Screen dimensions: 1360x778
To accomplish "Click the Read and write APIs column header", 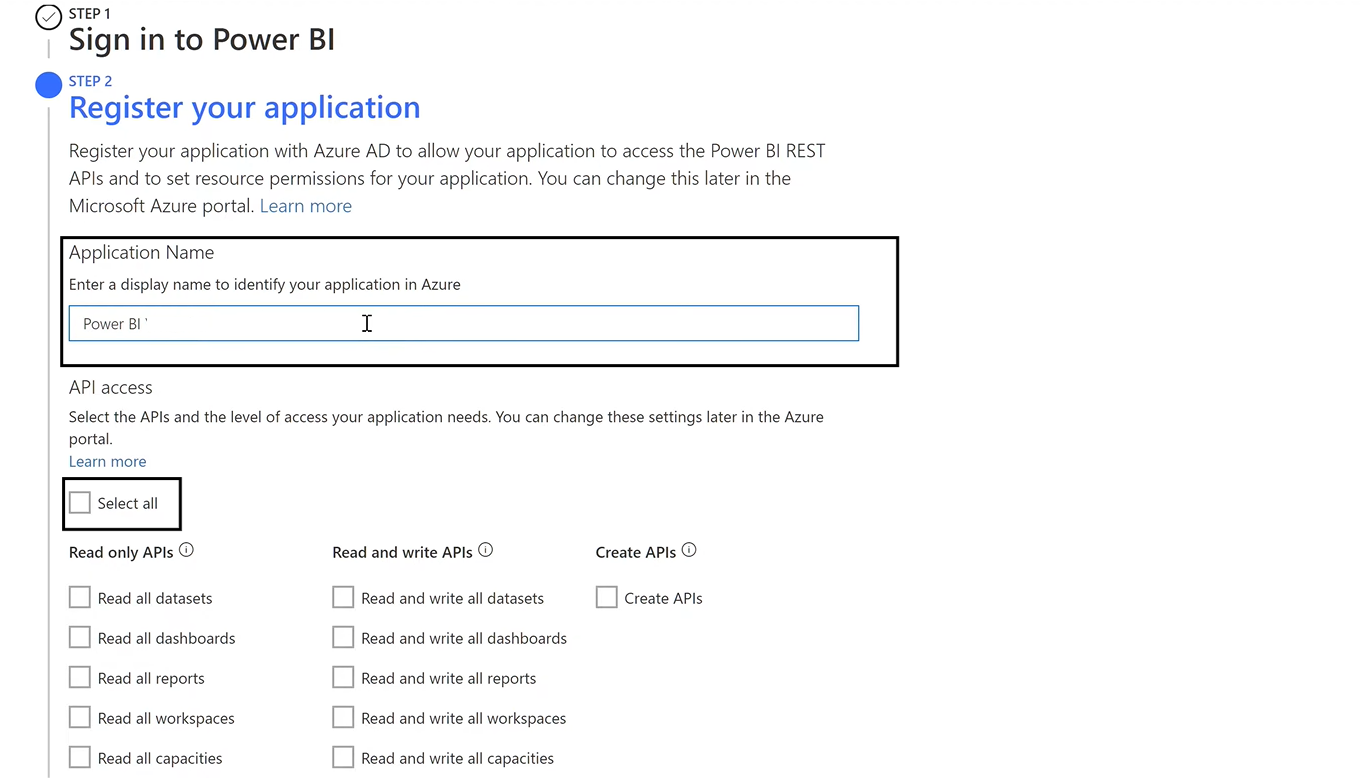I will [x=402, y=552].
